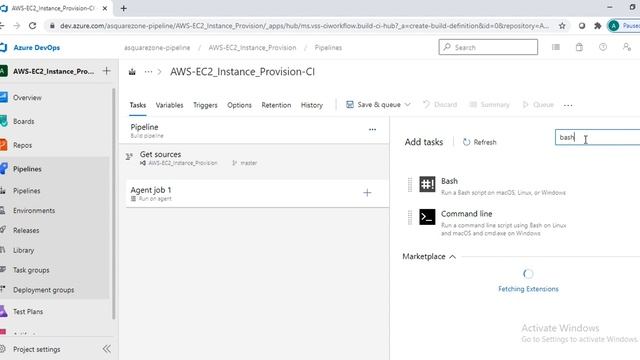The image size is (640, 360).
Task: Open Deployment groups in the sidebar
Action: 43,290
